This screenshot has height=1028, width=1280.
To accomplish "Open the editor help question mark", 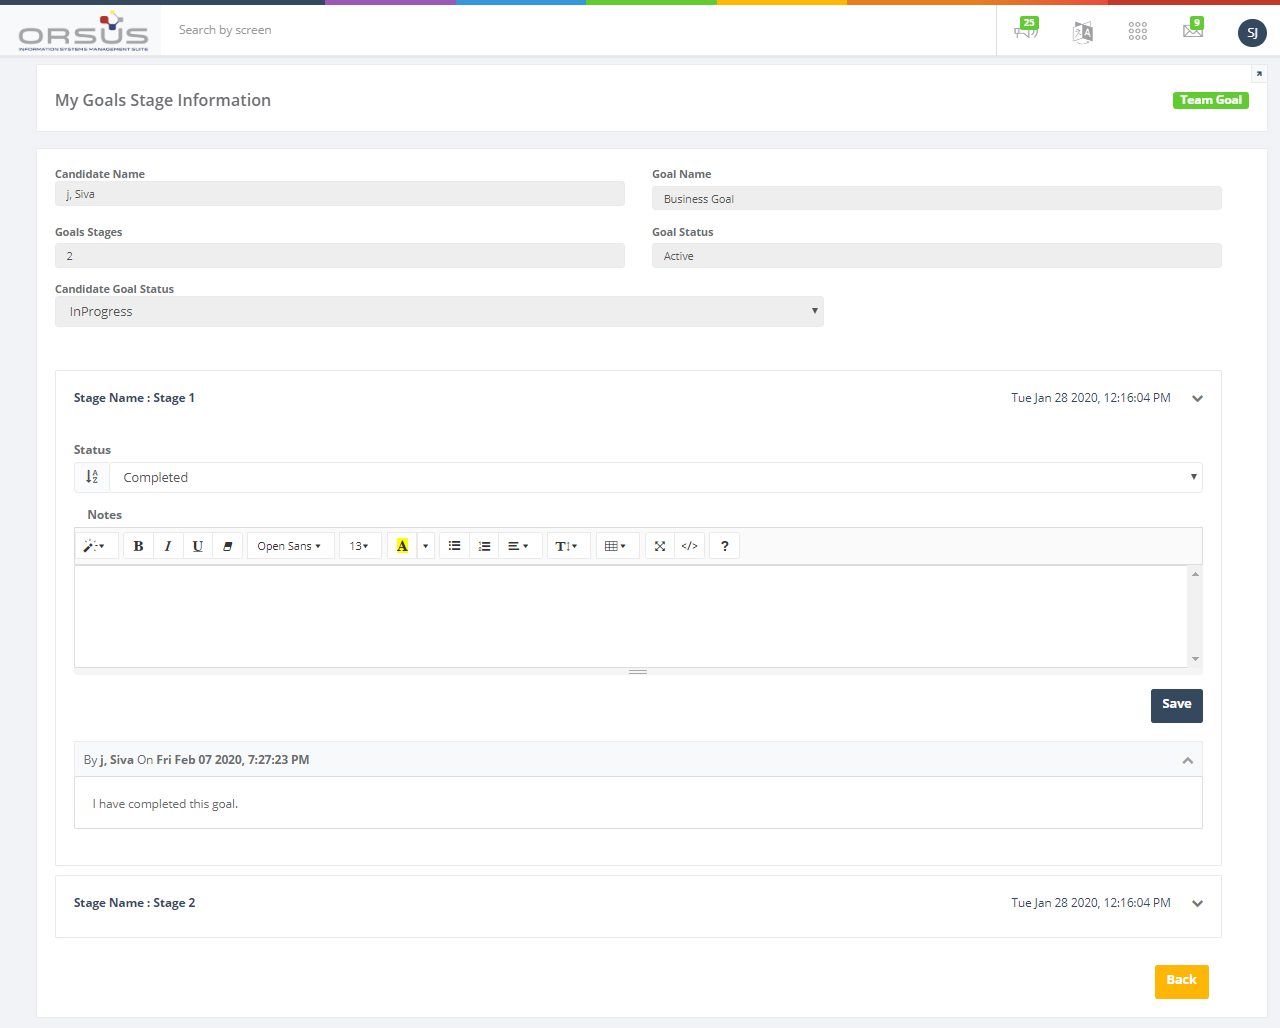I will coord(724,546).
